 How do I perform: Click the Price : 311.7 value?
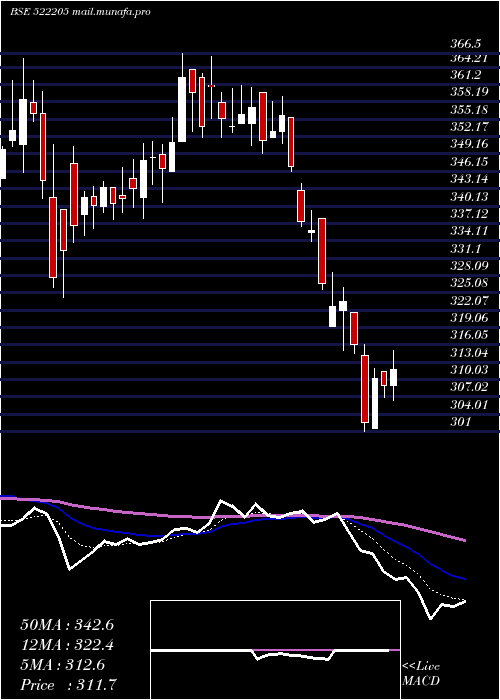[x=70, y=685]
